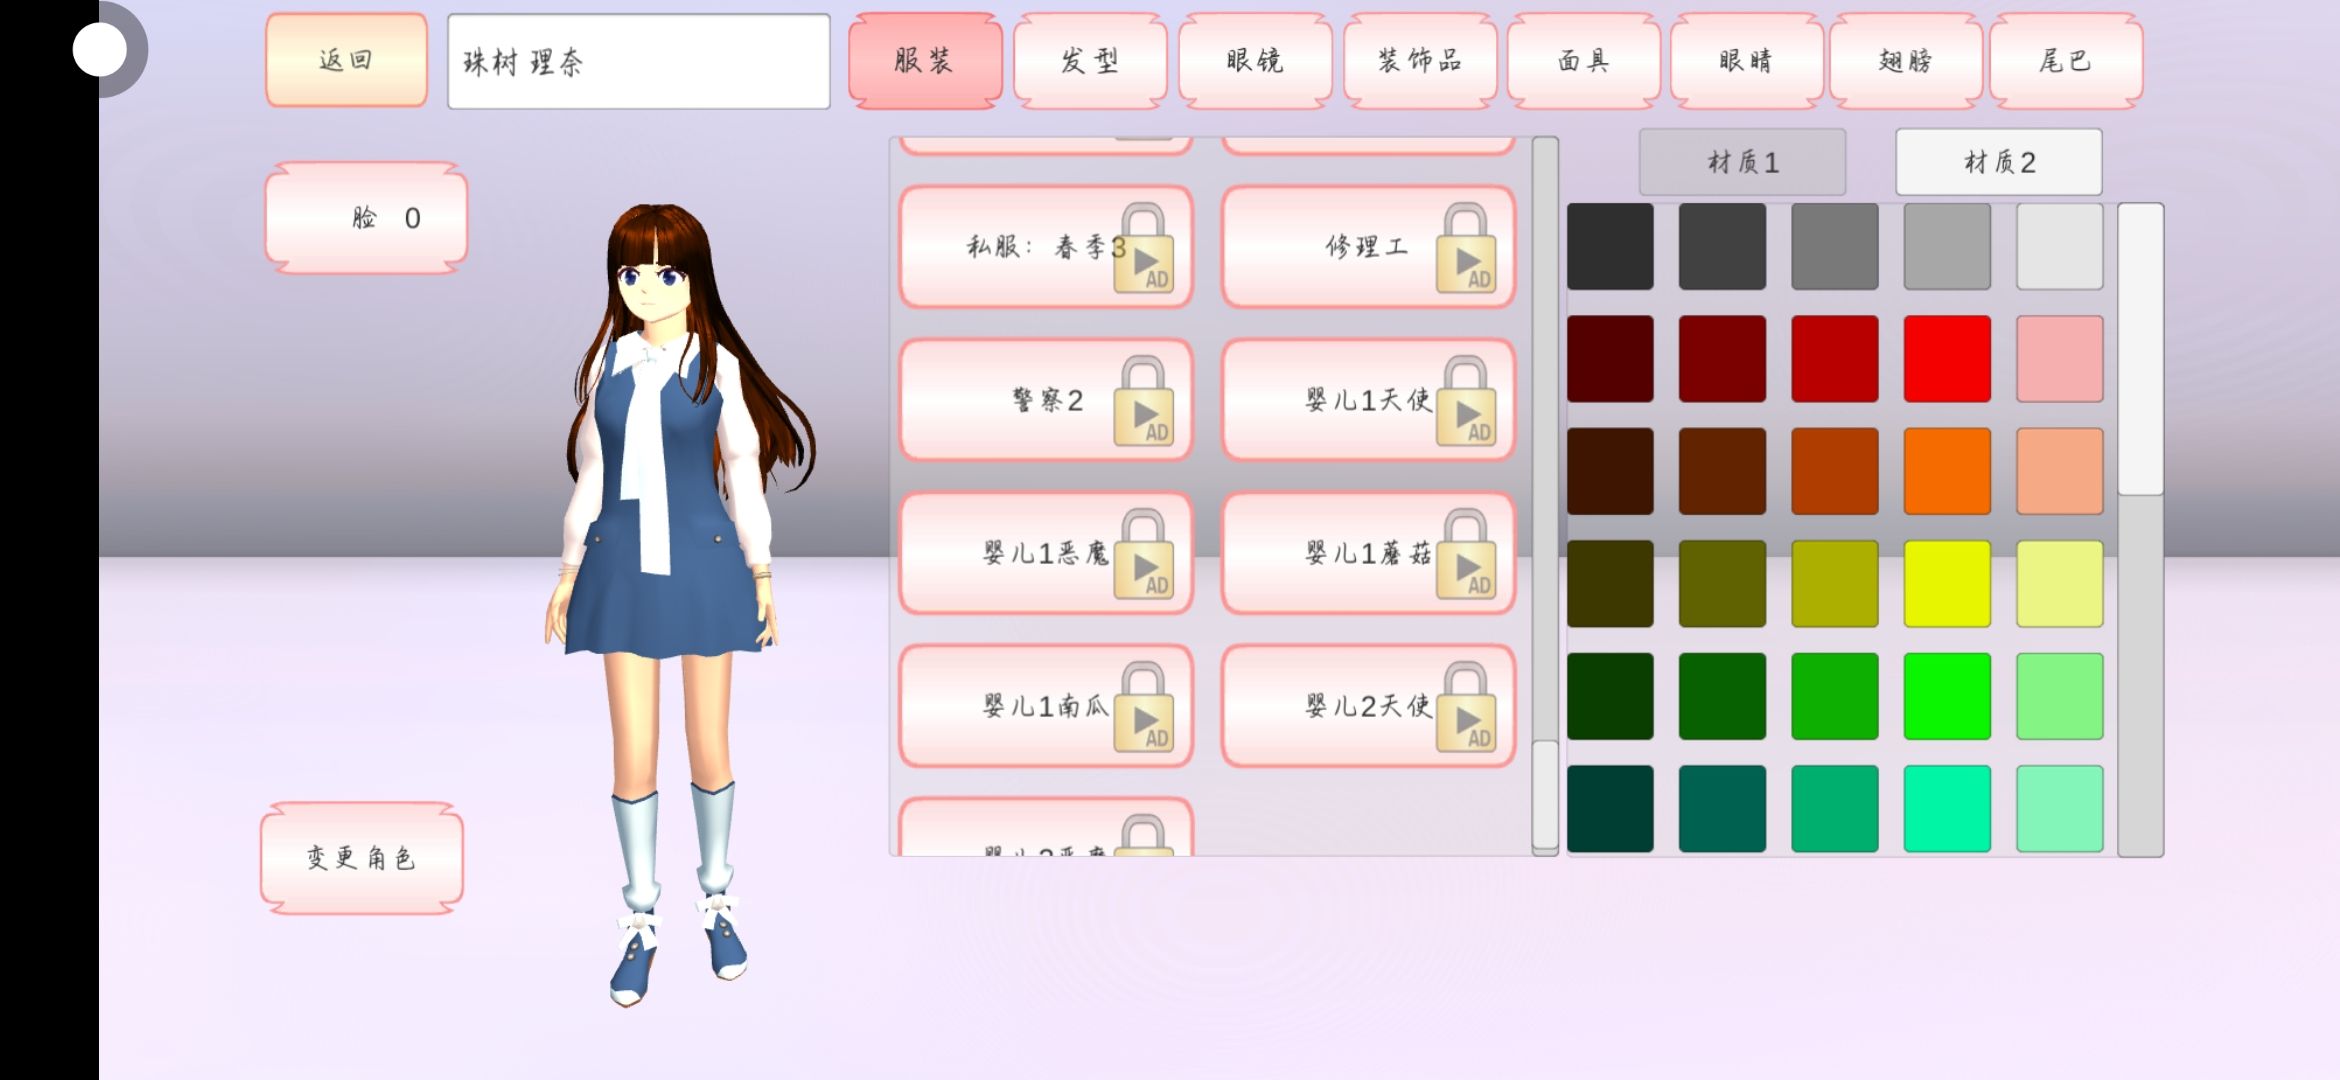This screenshot has height=1080, width=2340.
Task: Open the 发型 hairstyle tab
Action: click(1089, 61)
